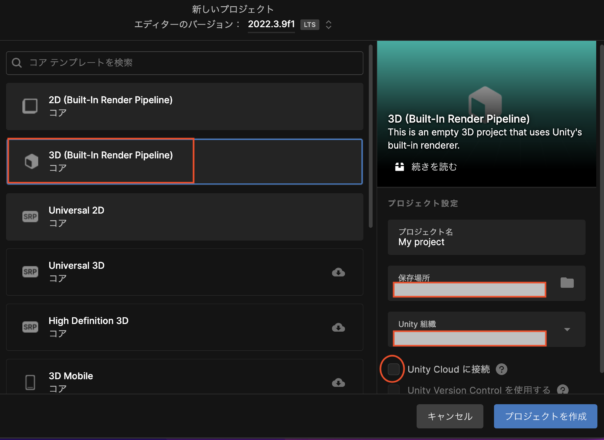Click the template search field
Viewport: 604px width, 440px height.
point(185,63)
